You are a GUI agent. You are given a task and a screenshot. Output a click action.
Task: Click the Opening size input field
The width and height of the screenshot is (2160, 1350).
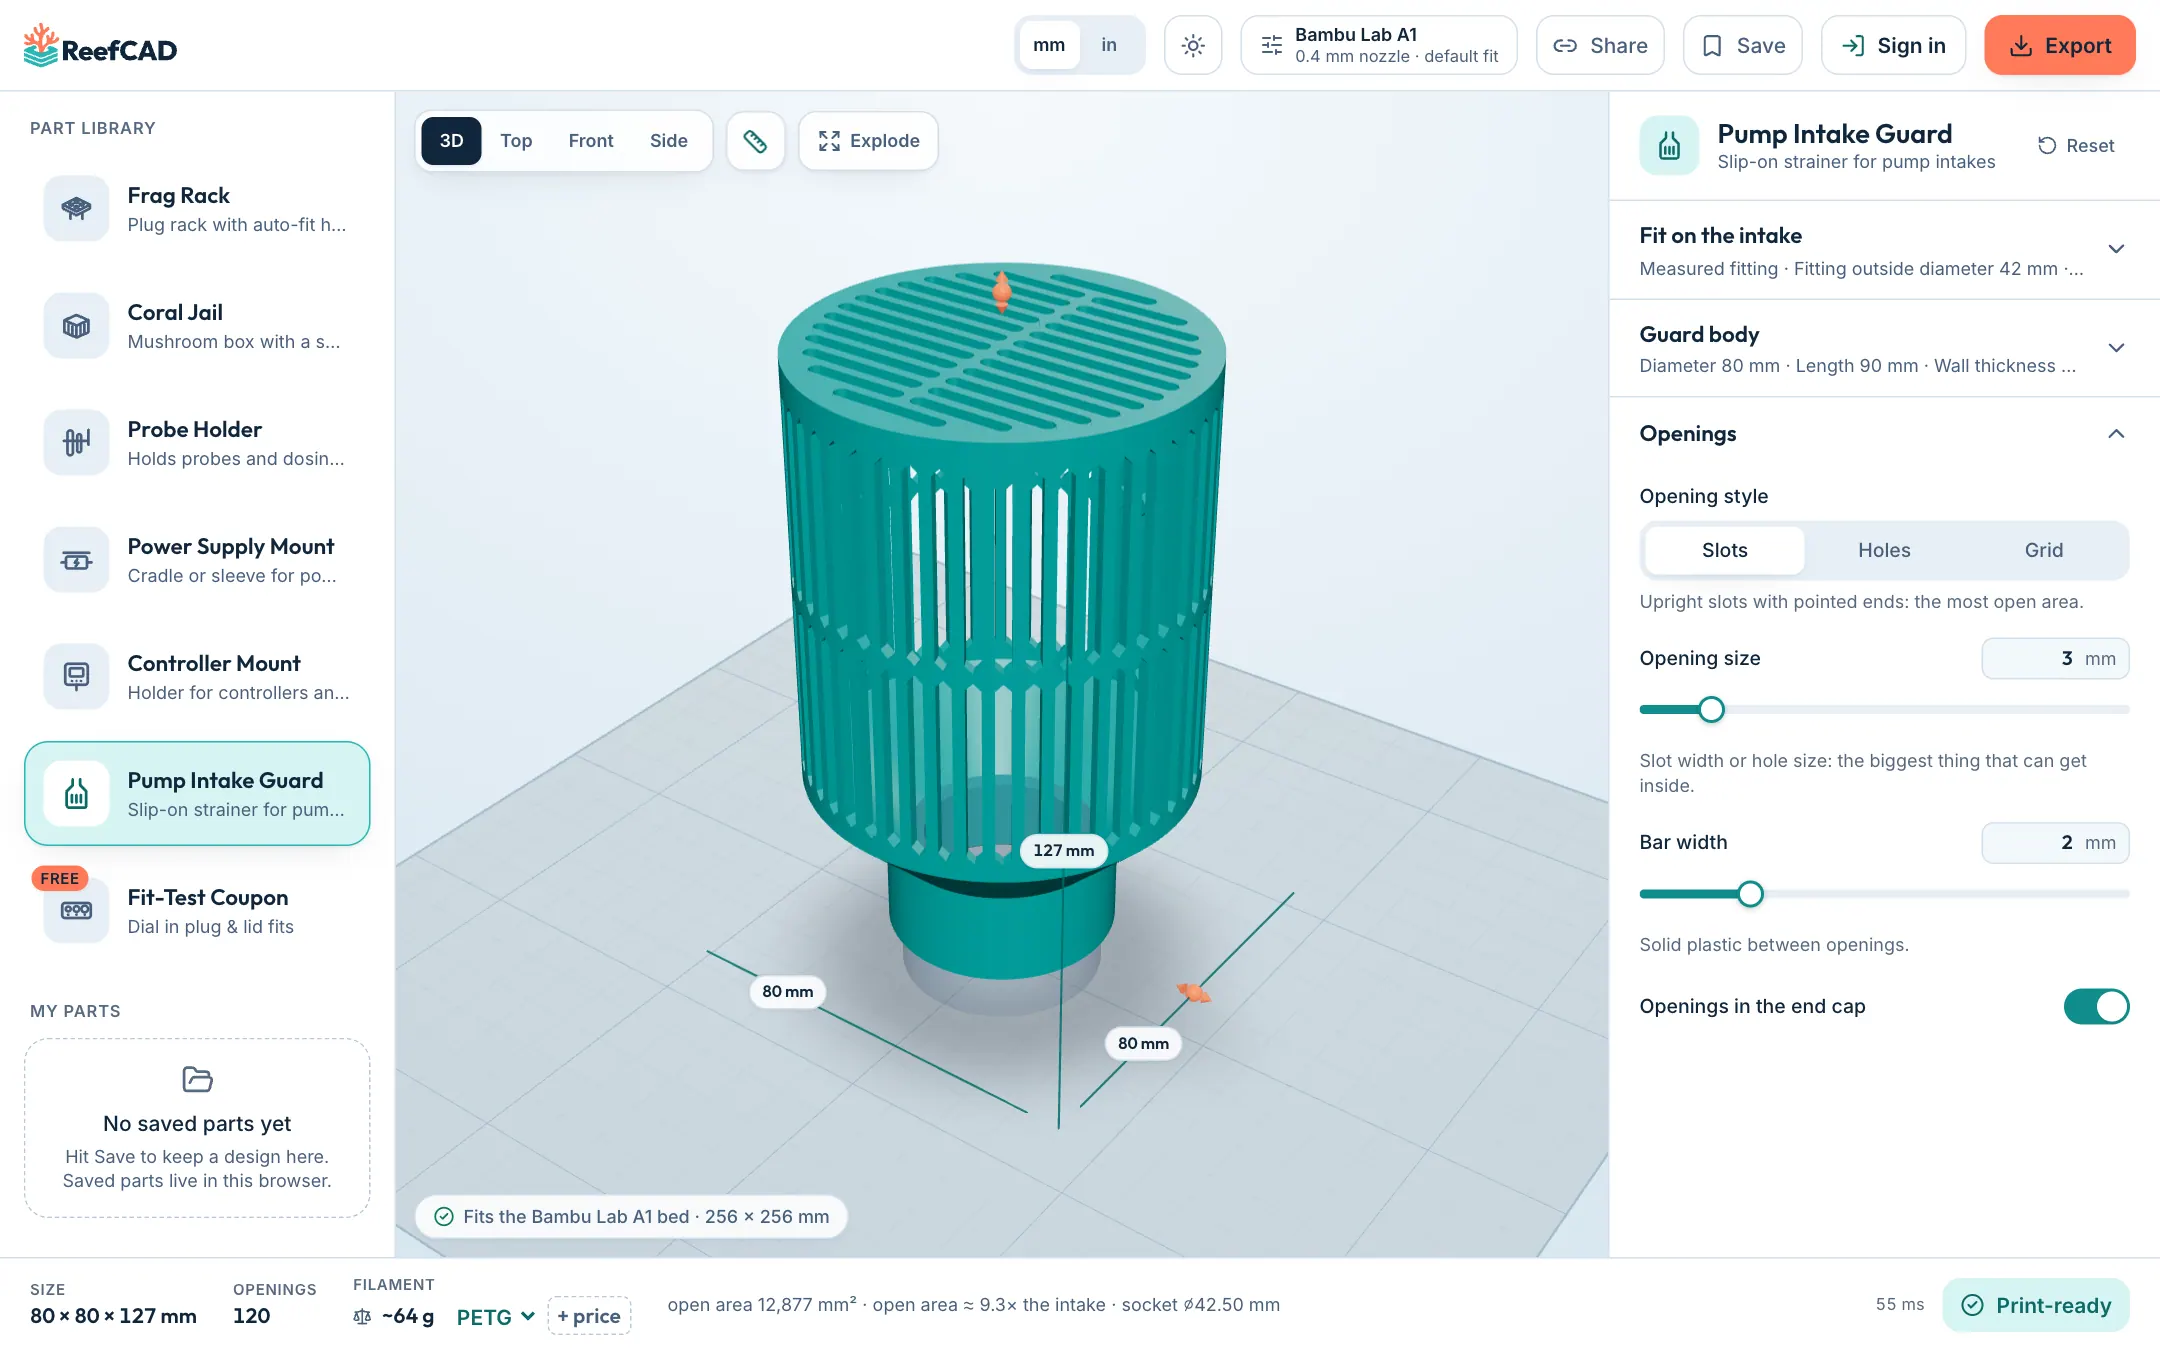click(x=2055, y=659)
